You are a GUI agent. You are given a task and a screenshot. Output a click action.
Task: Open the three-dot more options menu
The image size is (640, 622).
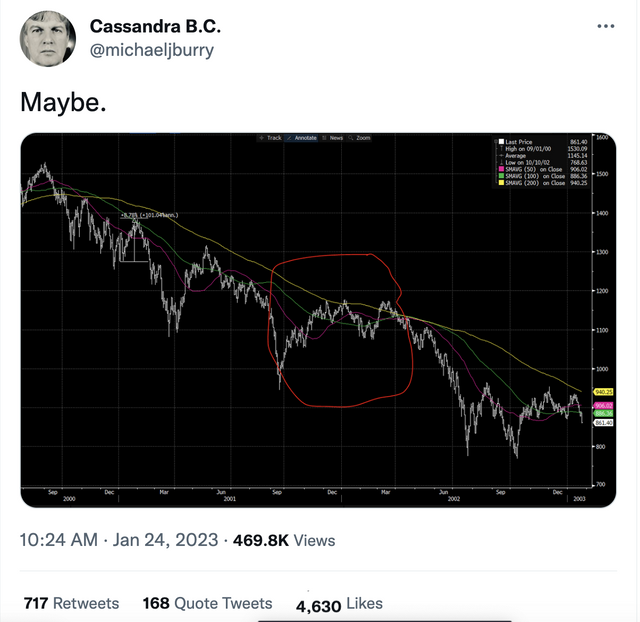point(605,26)
